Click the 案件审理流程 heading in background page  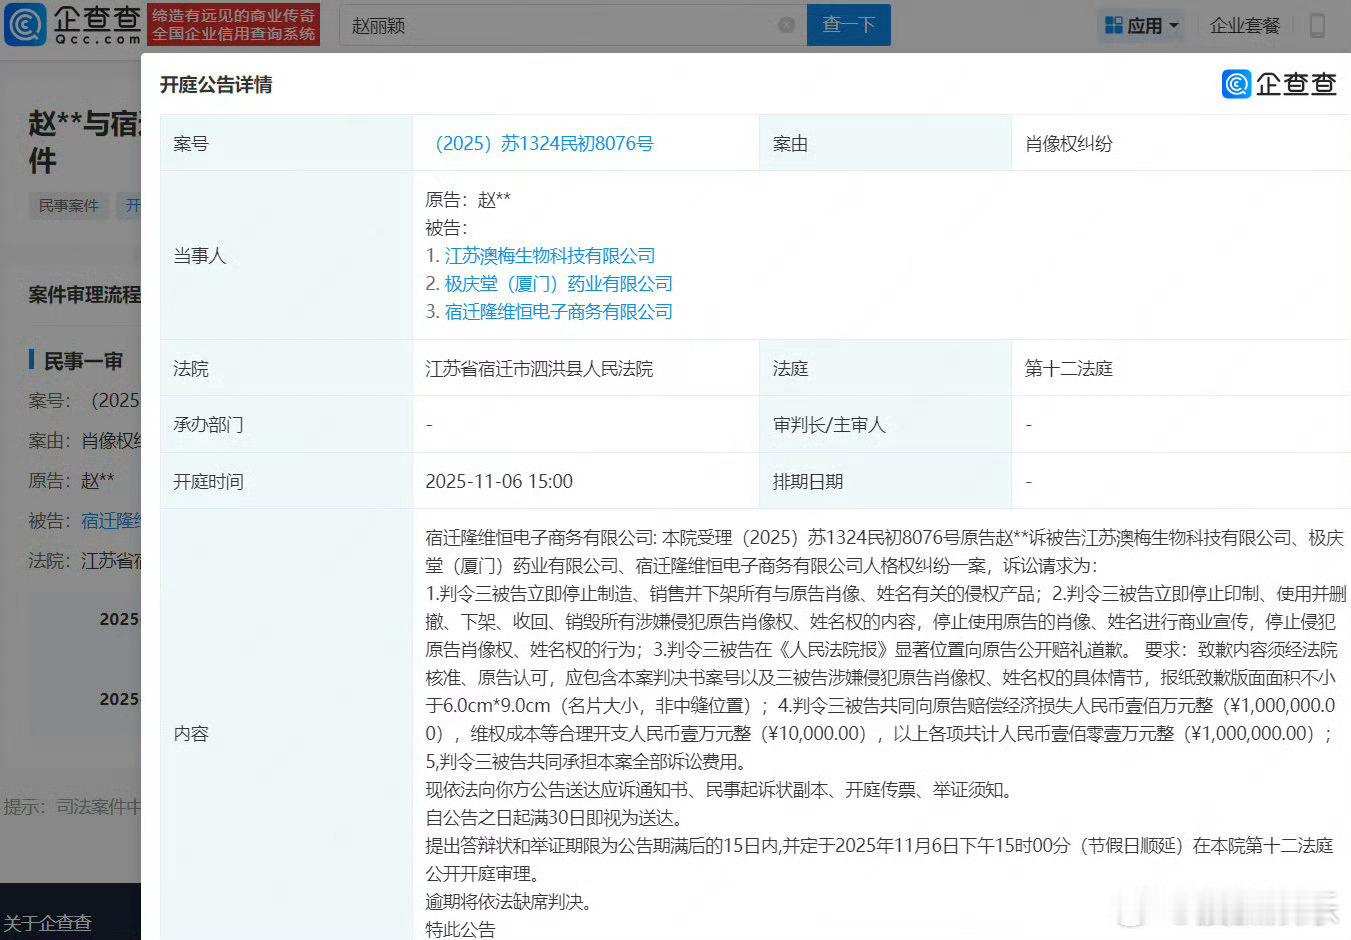(85, 295)
